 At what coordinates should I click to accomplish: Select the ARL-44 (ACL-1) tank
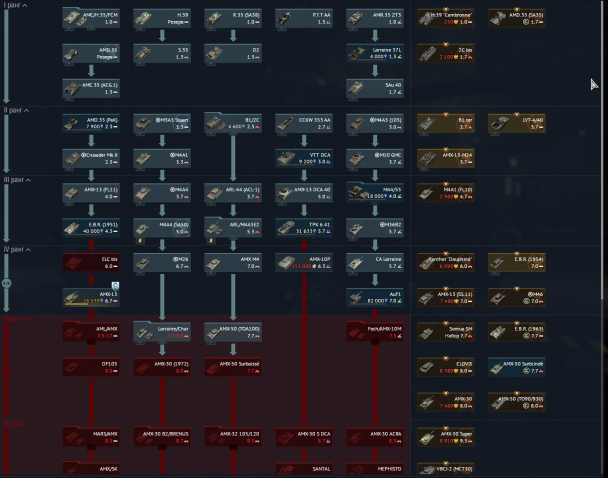(x=231, y=191)
